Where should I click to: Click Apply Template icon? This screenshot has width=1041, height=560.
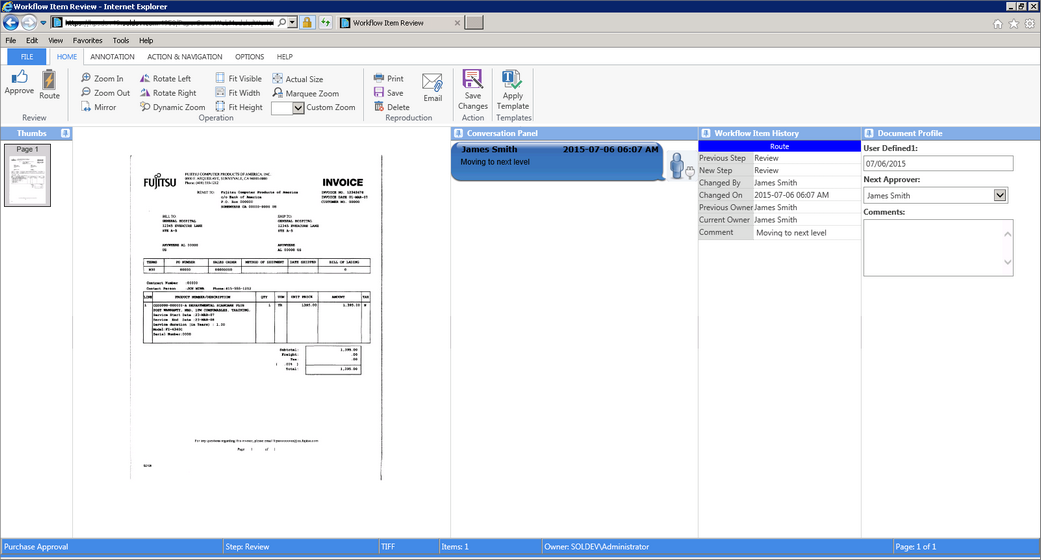click(x=512, y=80)
